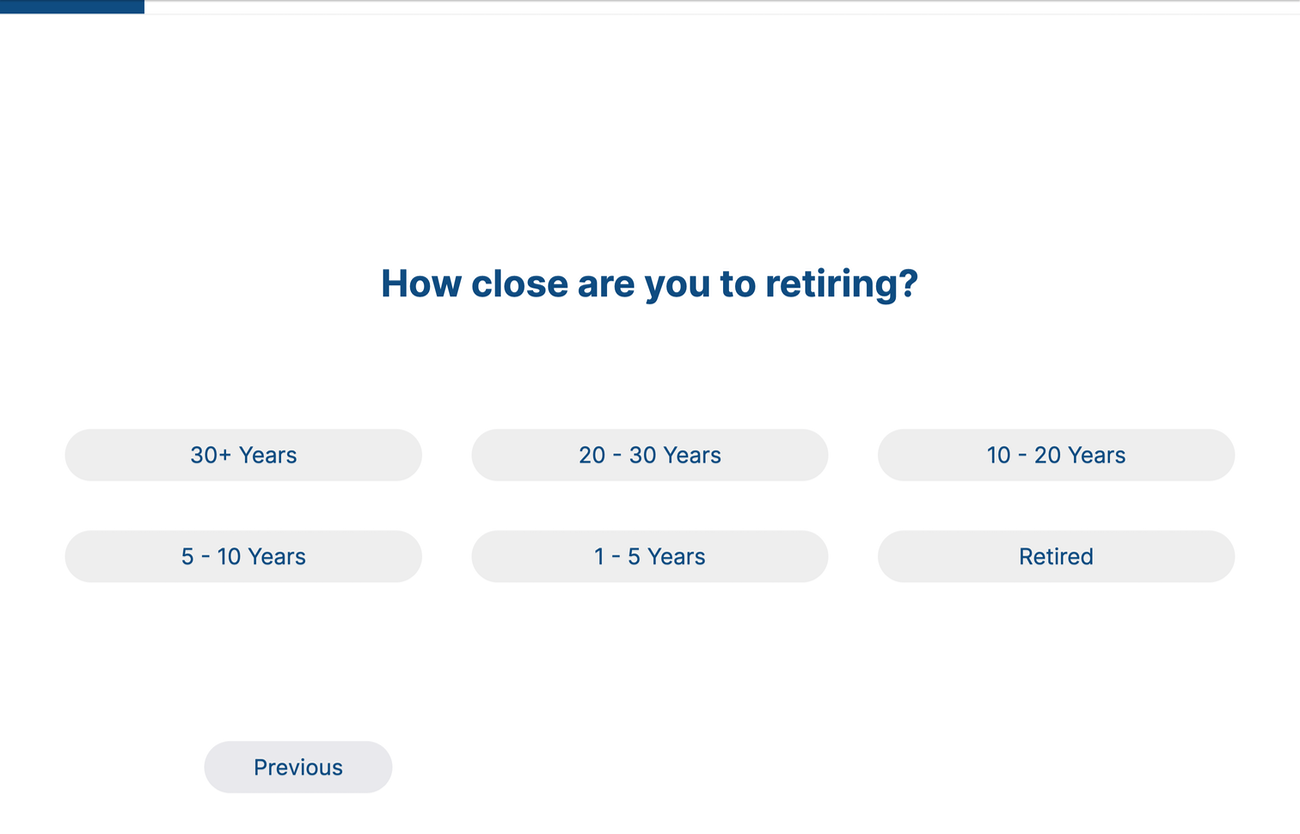Screen dimensions: 1300x834
Task: Click the unfilled portion of the progress bar
Action: click(x=700, y=6)
